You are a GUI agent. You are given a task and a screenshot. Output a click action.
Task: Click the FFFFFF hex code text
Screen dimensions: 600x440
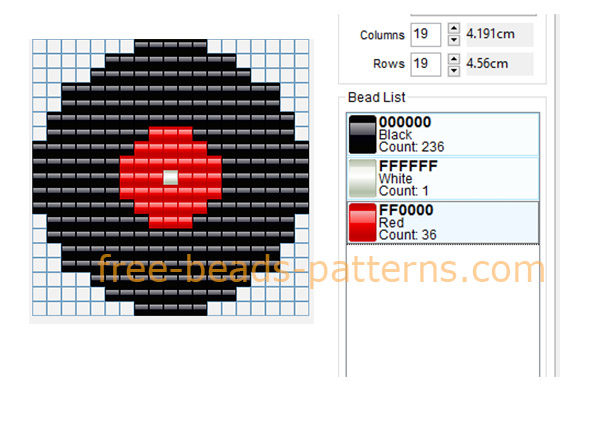click(408, 166)
